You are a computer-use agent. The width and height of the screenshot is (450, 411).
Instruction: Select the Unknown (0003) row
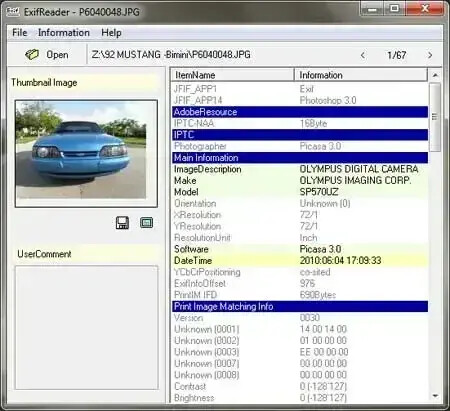click(x=300, y=352)
